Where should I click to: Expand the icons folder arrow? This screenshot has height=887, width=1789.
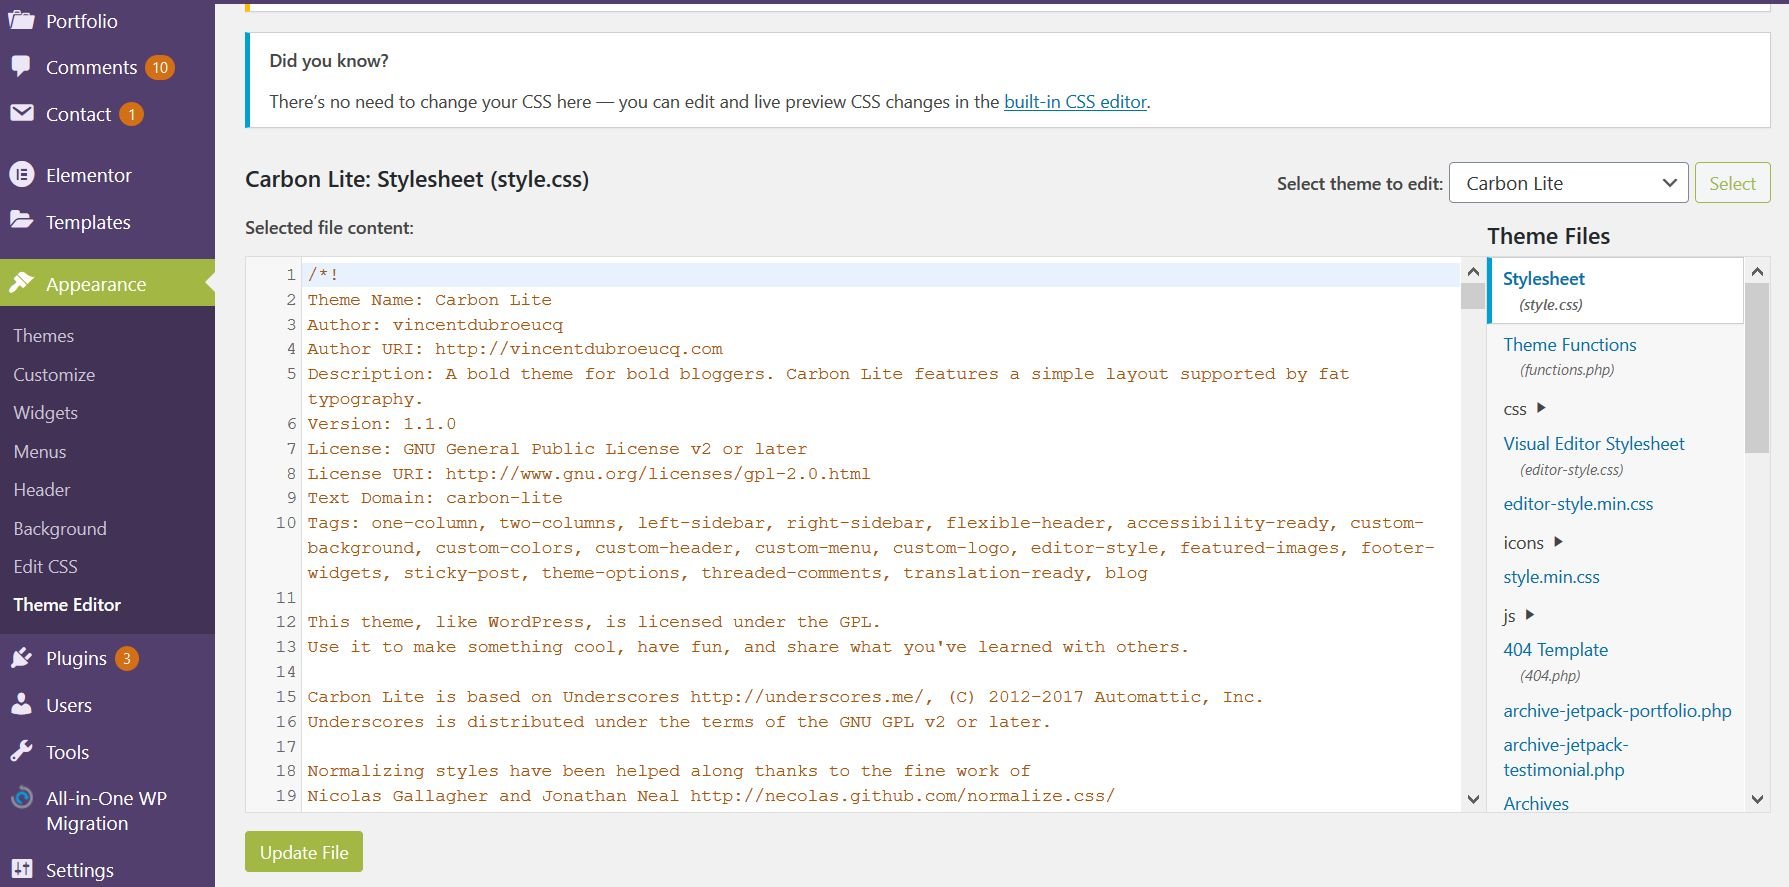click(x=1558, y=542)
